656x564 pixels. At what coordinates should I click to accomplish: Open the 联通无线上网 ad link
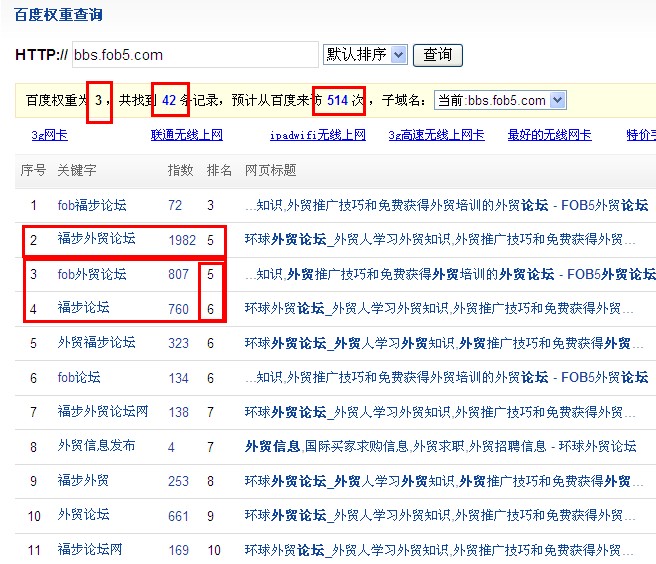[187, 135]
